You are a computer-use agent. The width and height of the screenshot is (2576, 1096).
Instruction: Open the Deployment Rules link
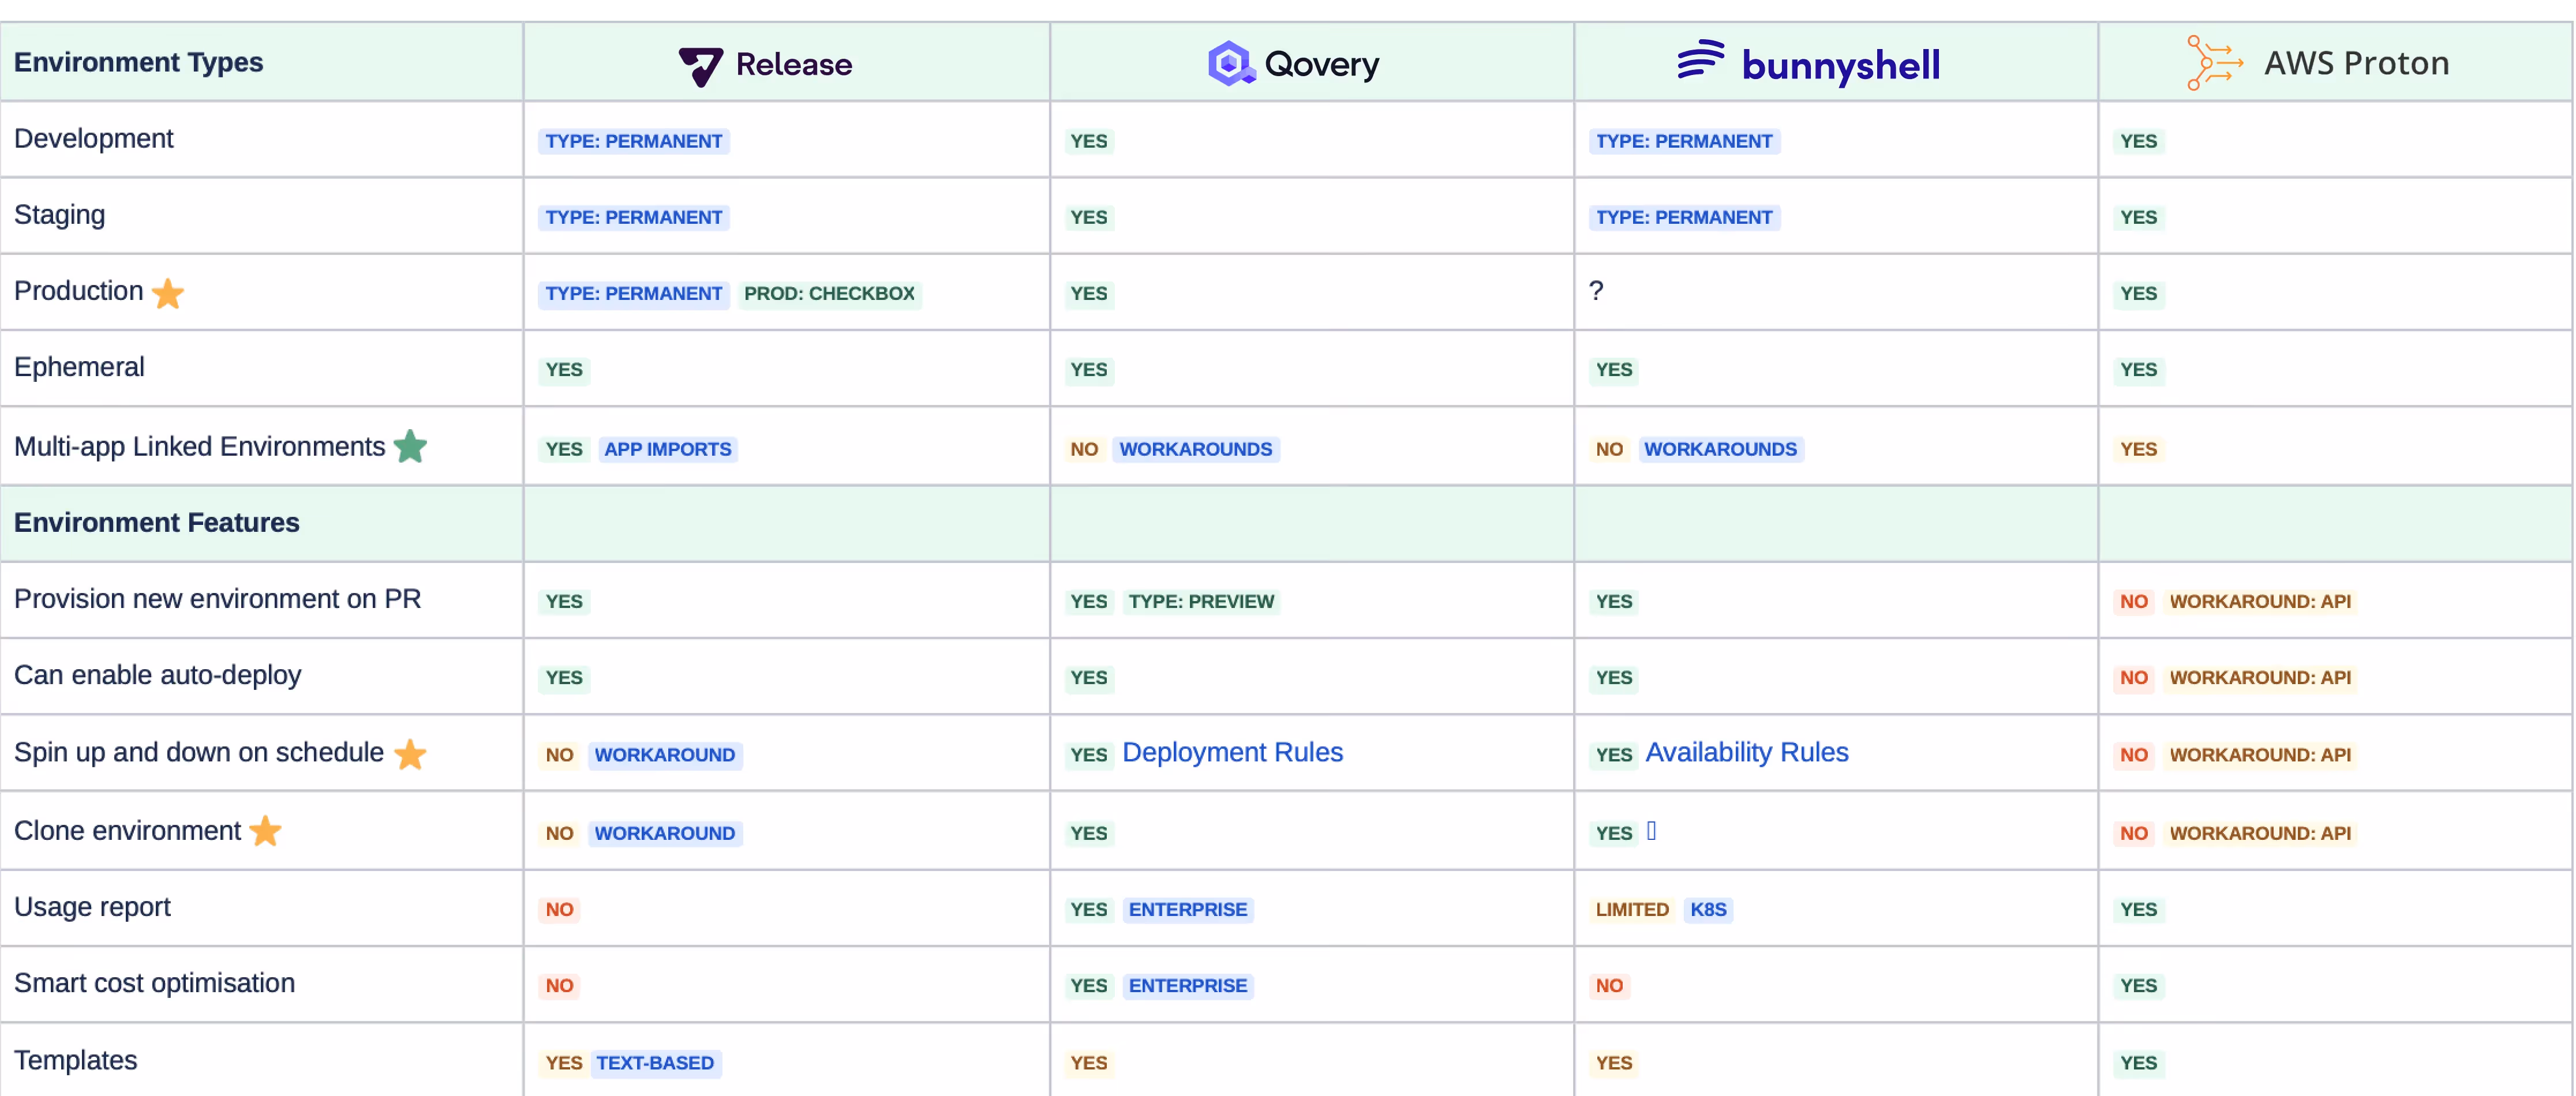coord(1232,753)
